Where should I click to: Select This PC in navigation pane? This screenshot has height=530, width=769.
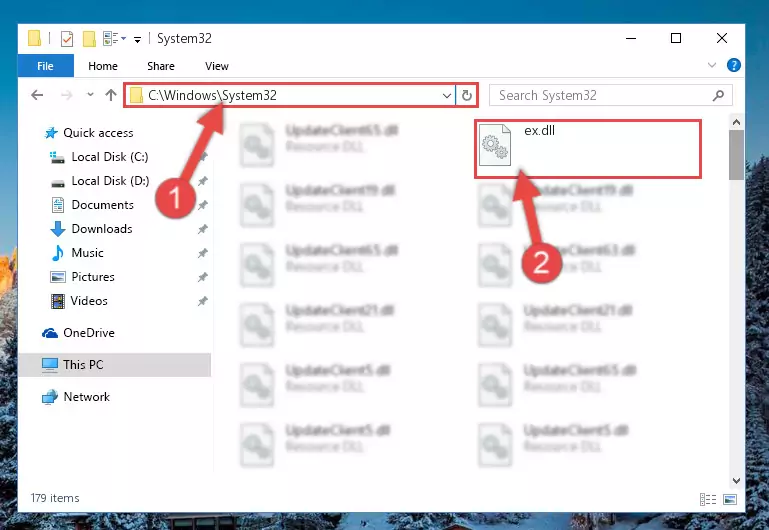click(116, 365)
